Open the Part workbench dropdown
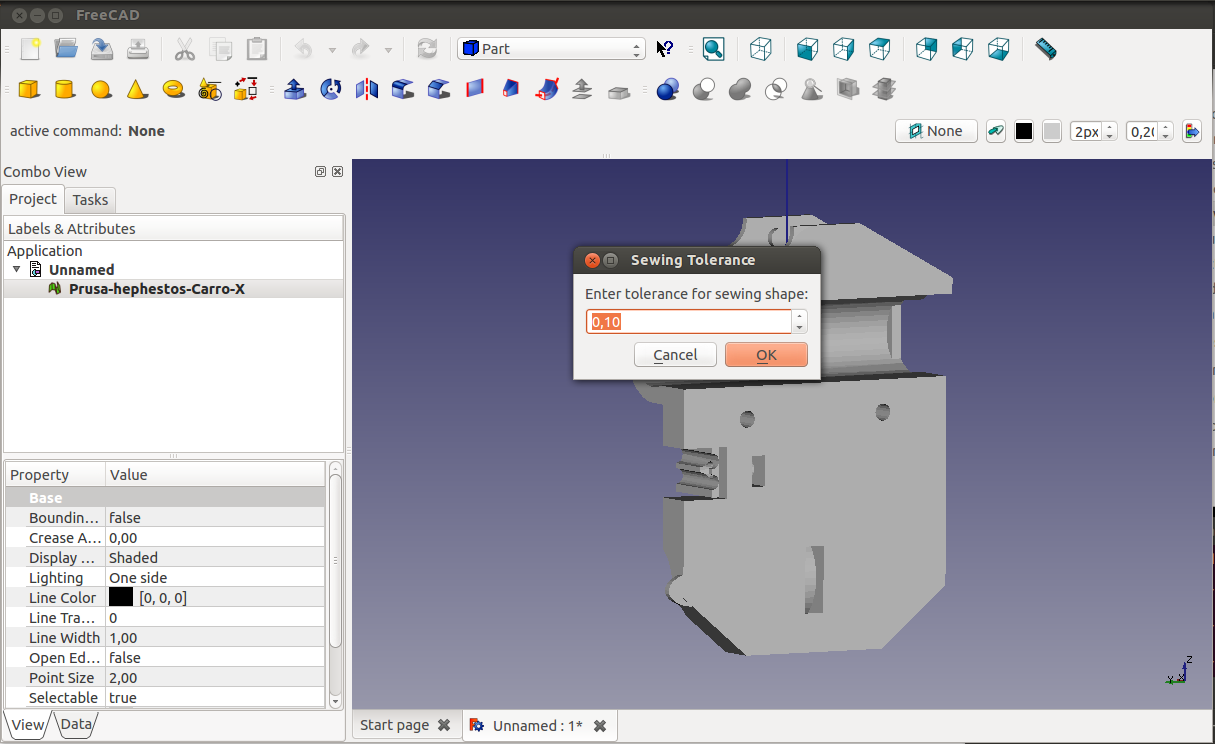 tap(551, 49)
